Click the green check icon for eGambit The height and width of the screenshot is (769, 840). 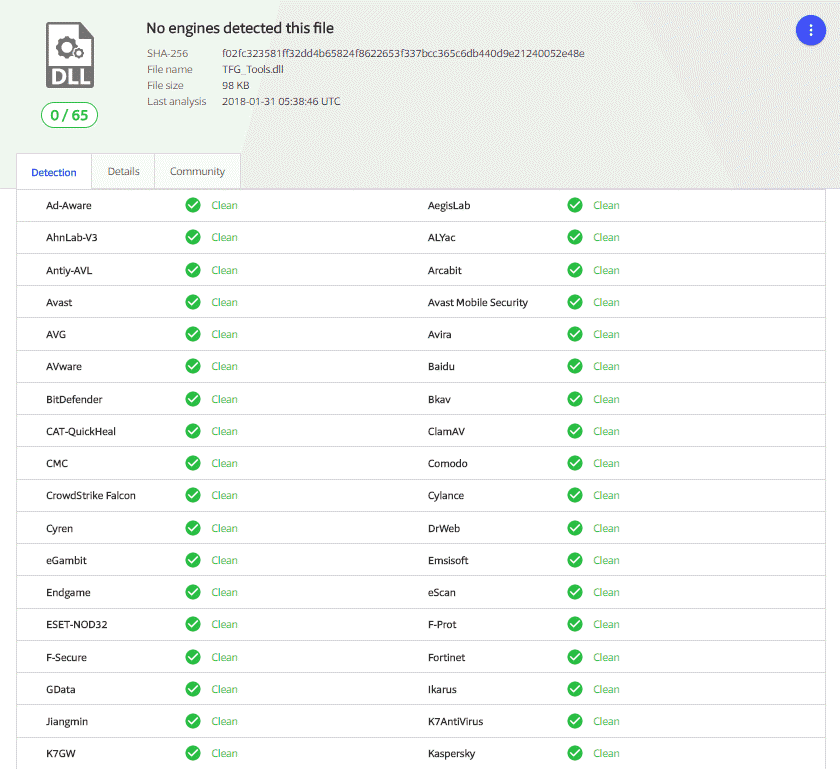[193, 561]
